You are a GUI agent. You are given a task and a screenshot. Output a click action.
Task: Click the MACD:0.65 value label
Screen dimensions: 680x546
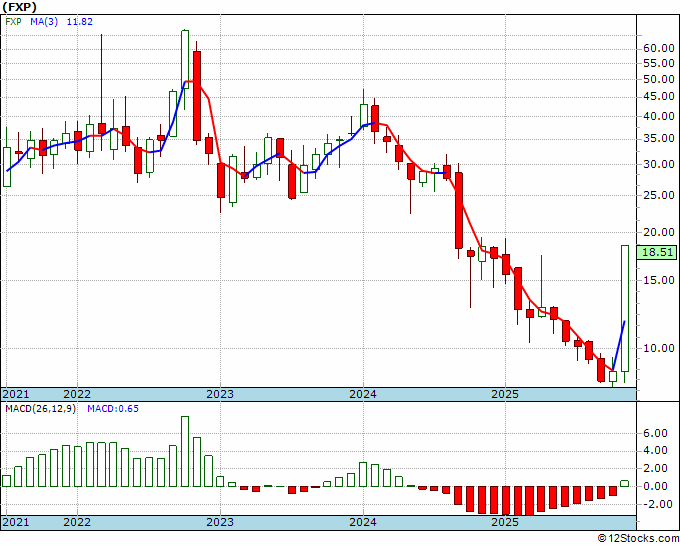pyautogui.click(x=113, y=409)
